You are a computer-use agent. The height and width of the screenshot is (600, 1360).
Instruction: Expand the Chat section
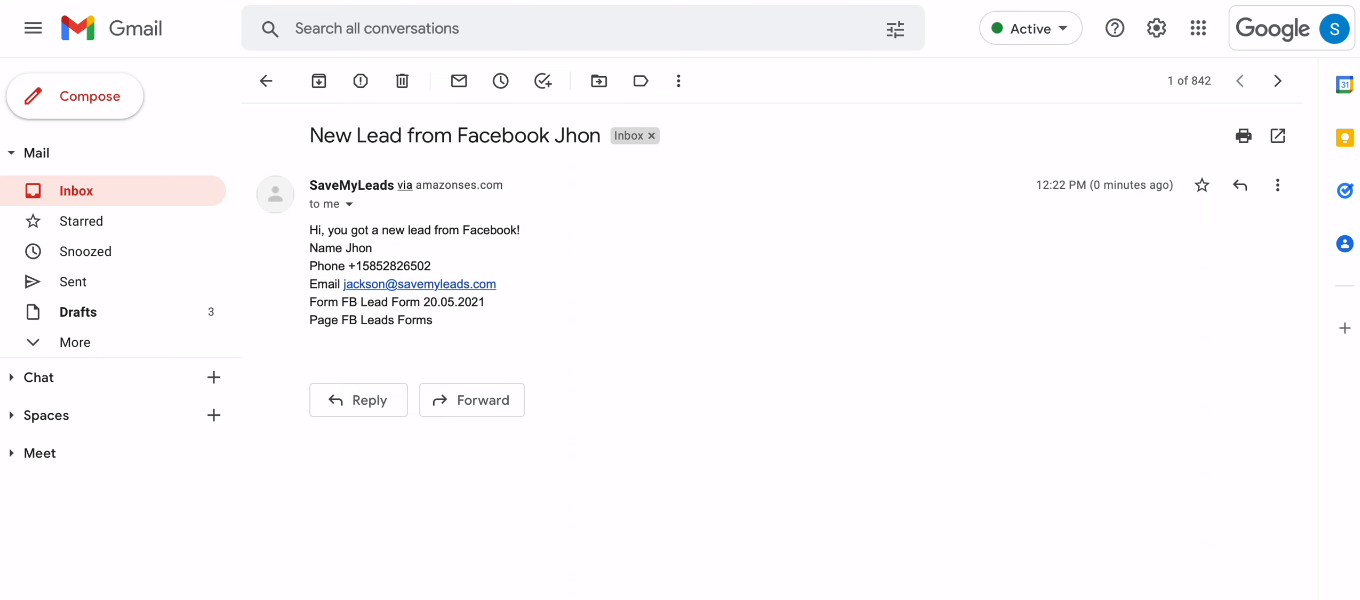click(11, 377)
